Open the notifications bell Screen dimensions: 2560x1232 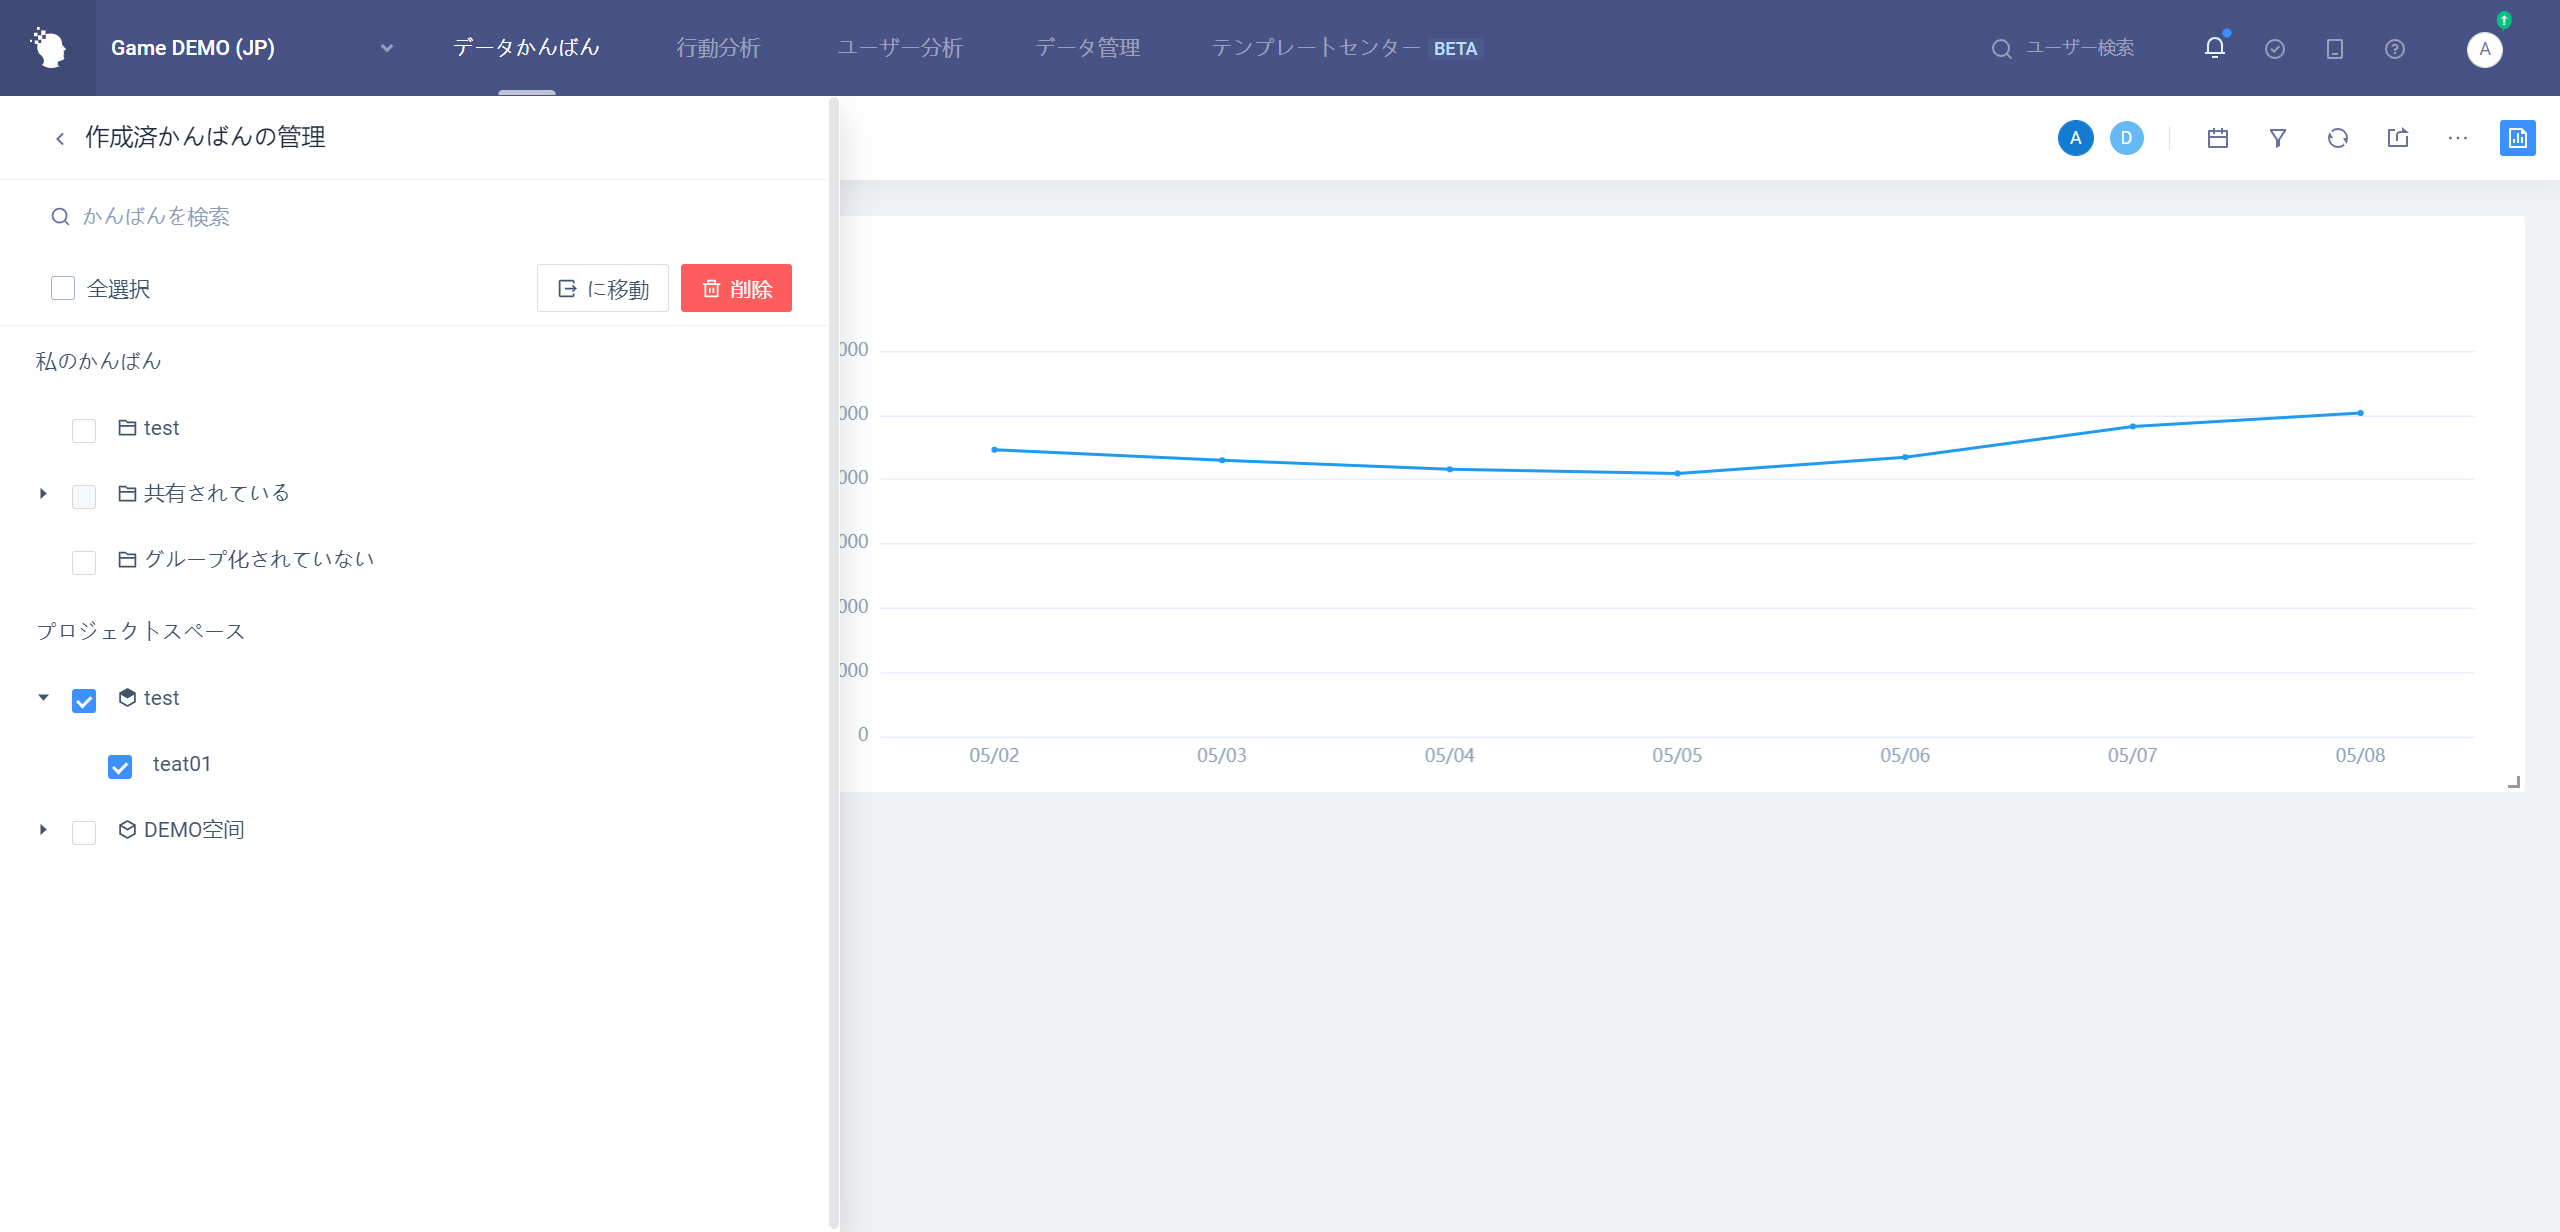(2215, 48)
